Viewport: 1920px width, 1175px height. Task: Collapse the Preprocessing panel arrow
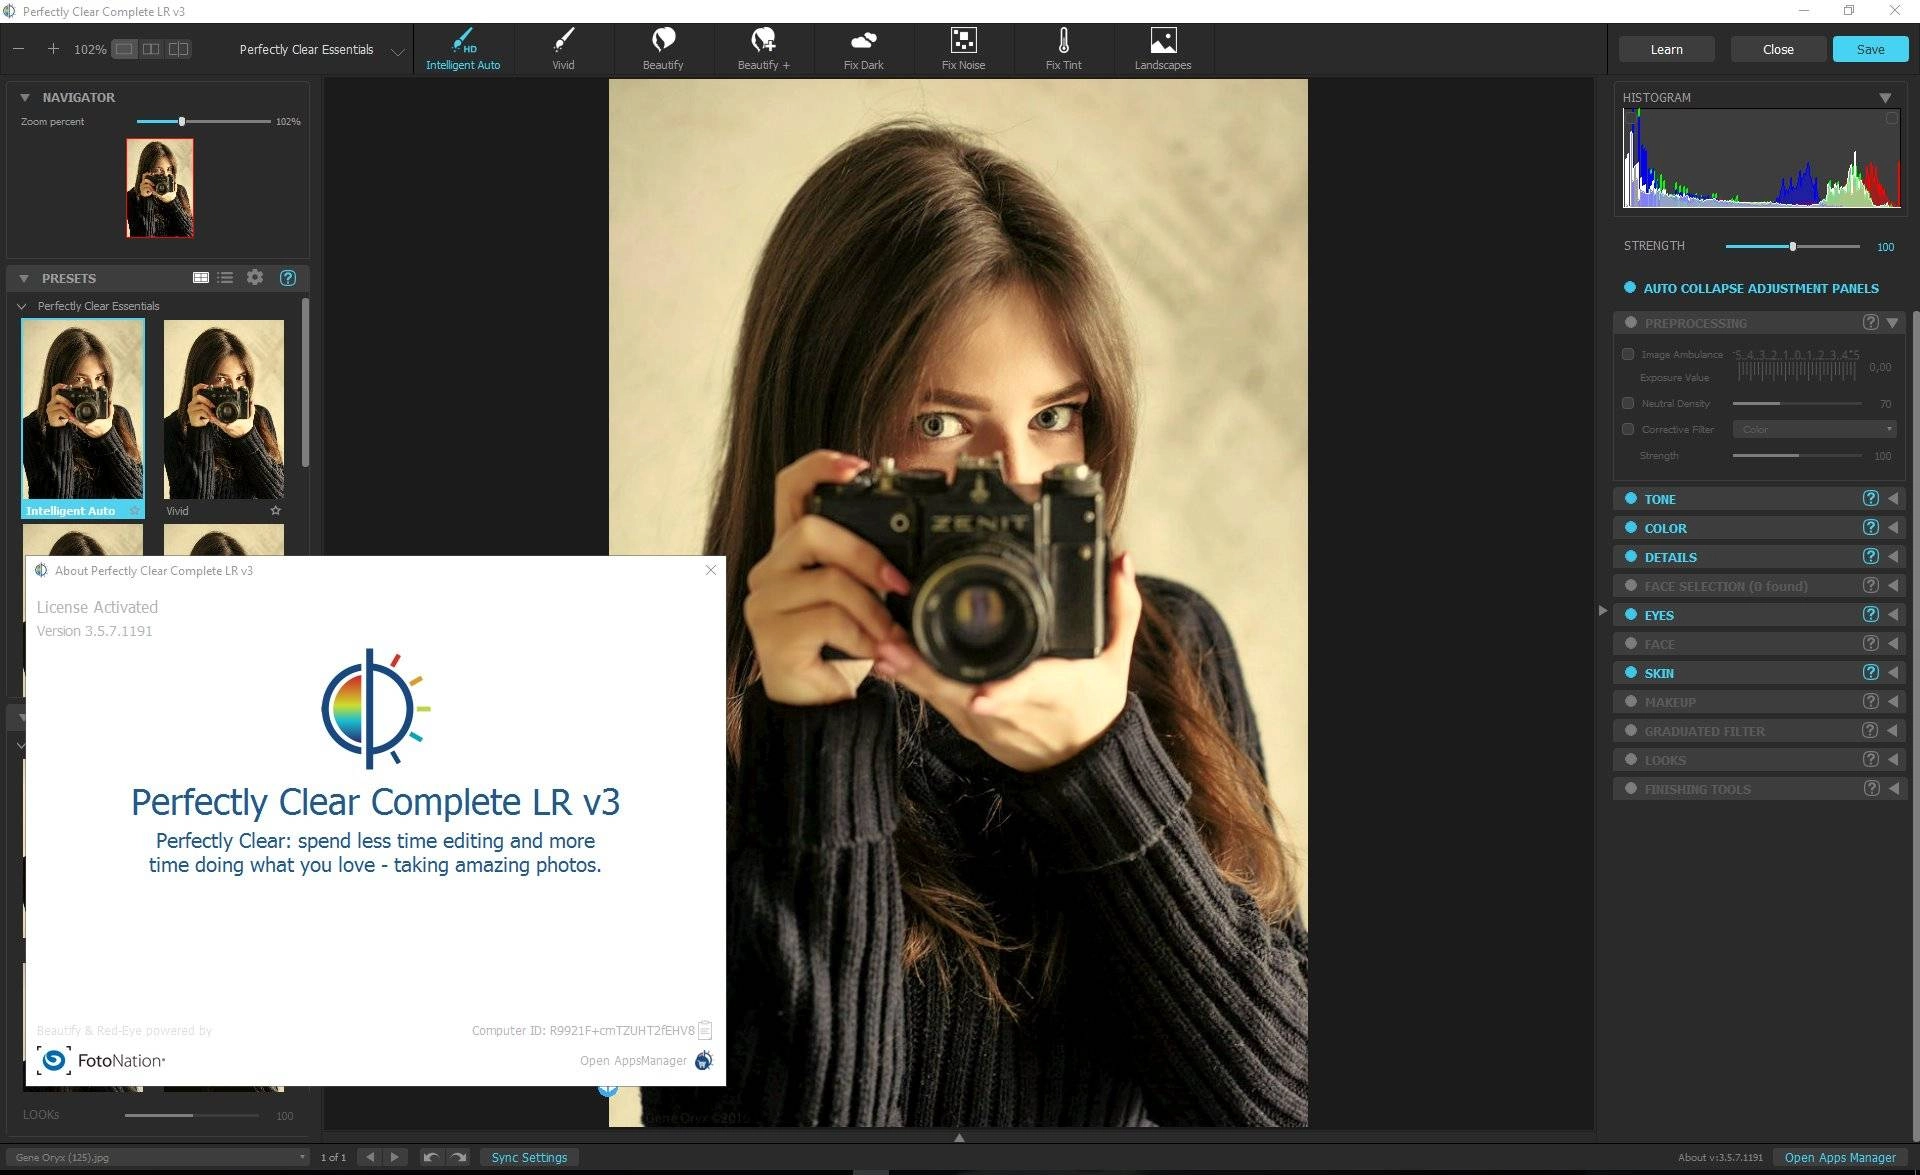(x=1892, y=322)
